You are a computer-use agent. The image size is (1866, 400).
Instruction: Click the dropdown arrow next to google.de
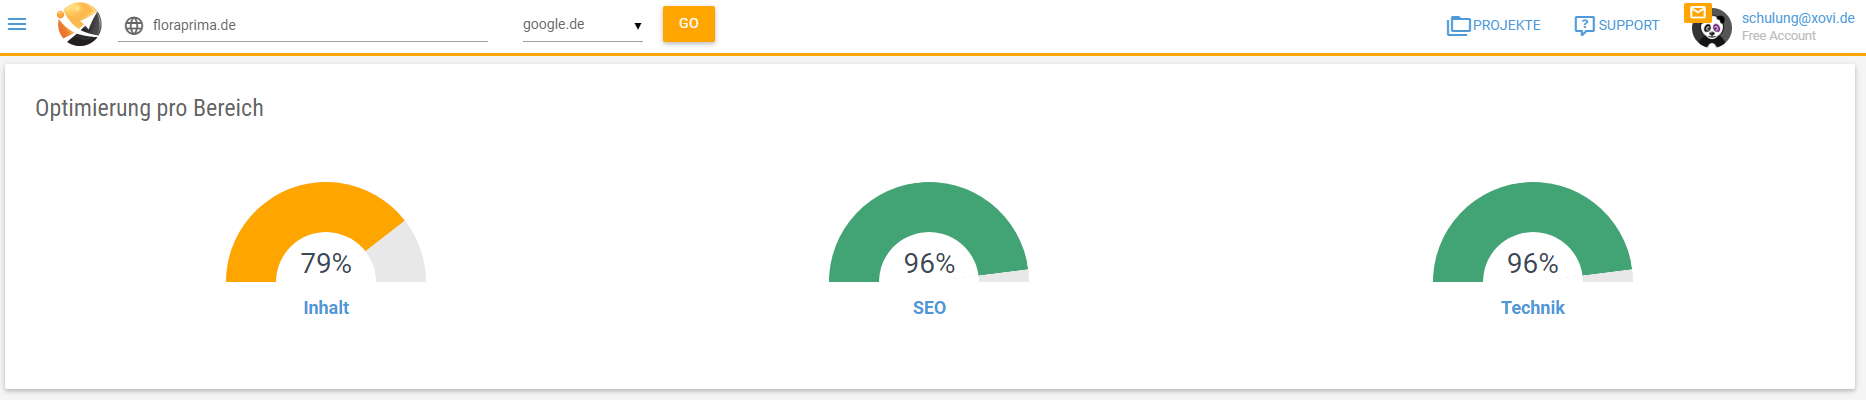pos(637,26)
